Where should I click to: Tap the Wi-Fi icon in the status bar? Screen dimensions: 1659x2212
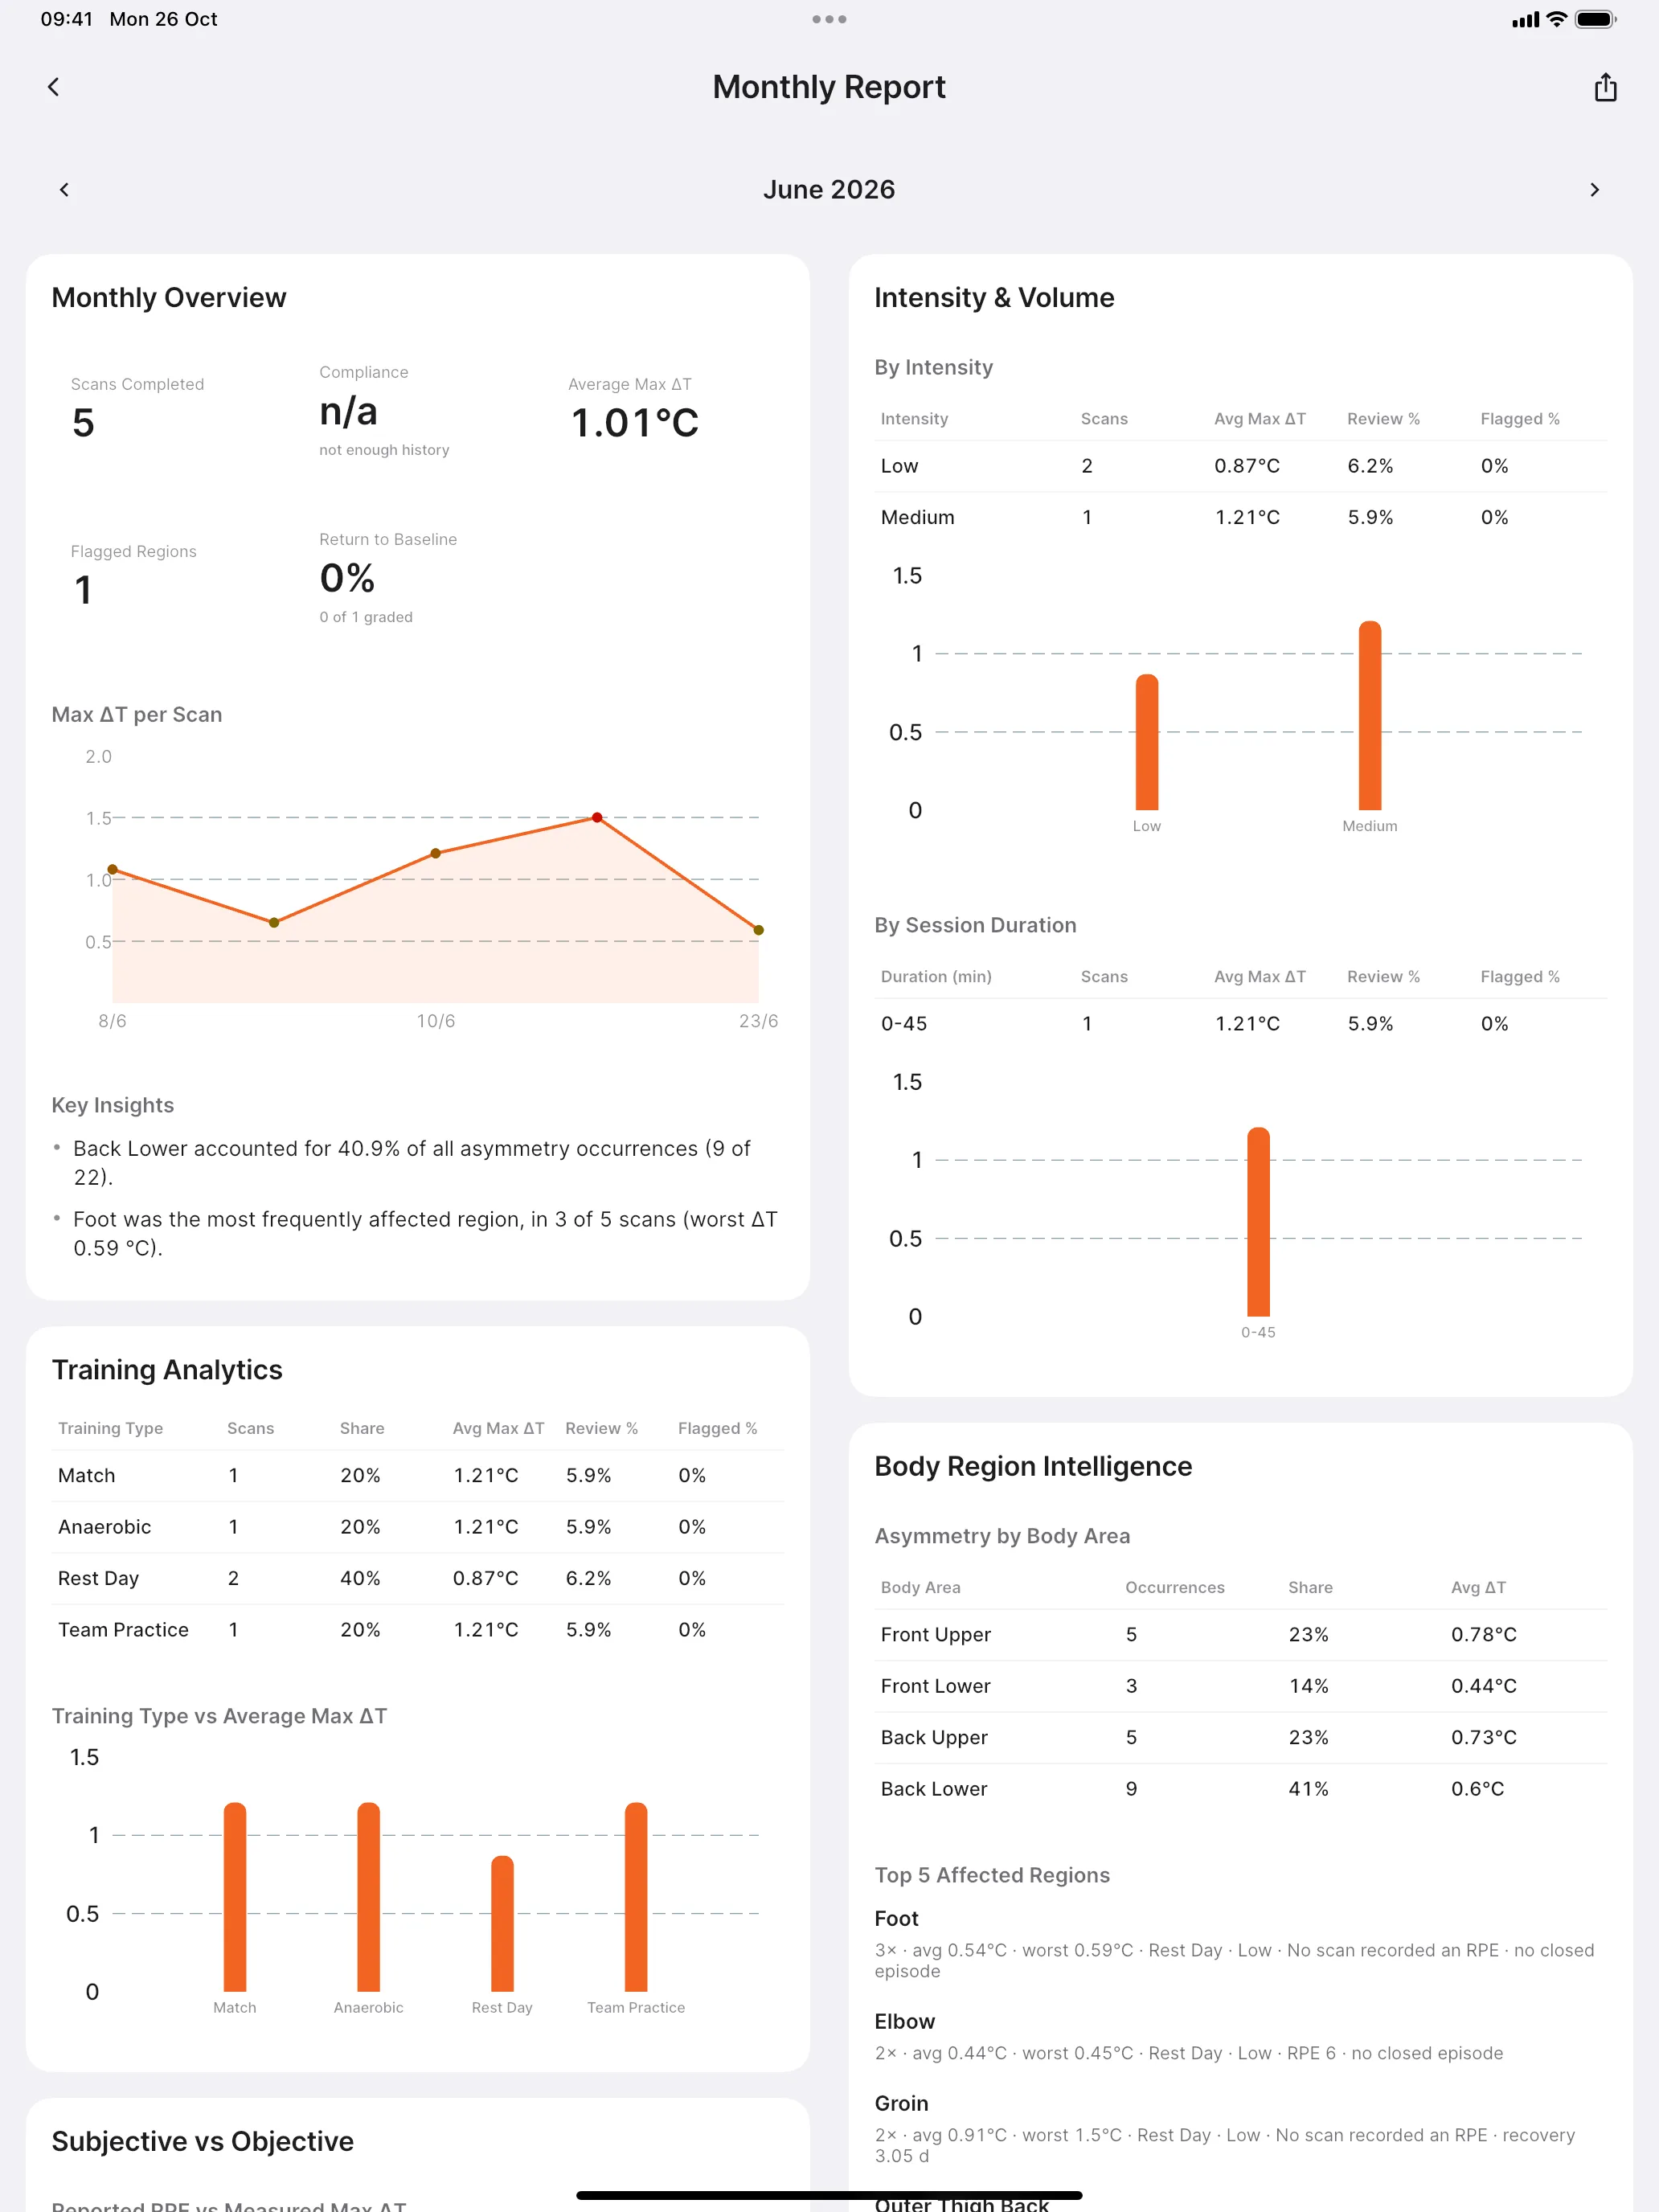[1556, 19]
